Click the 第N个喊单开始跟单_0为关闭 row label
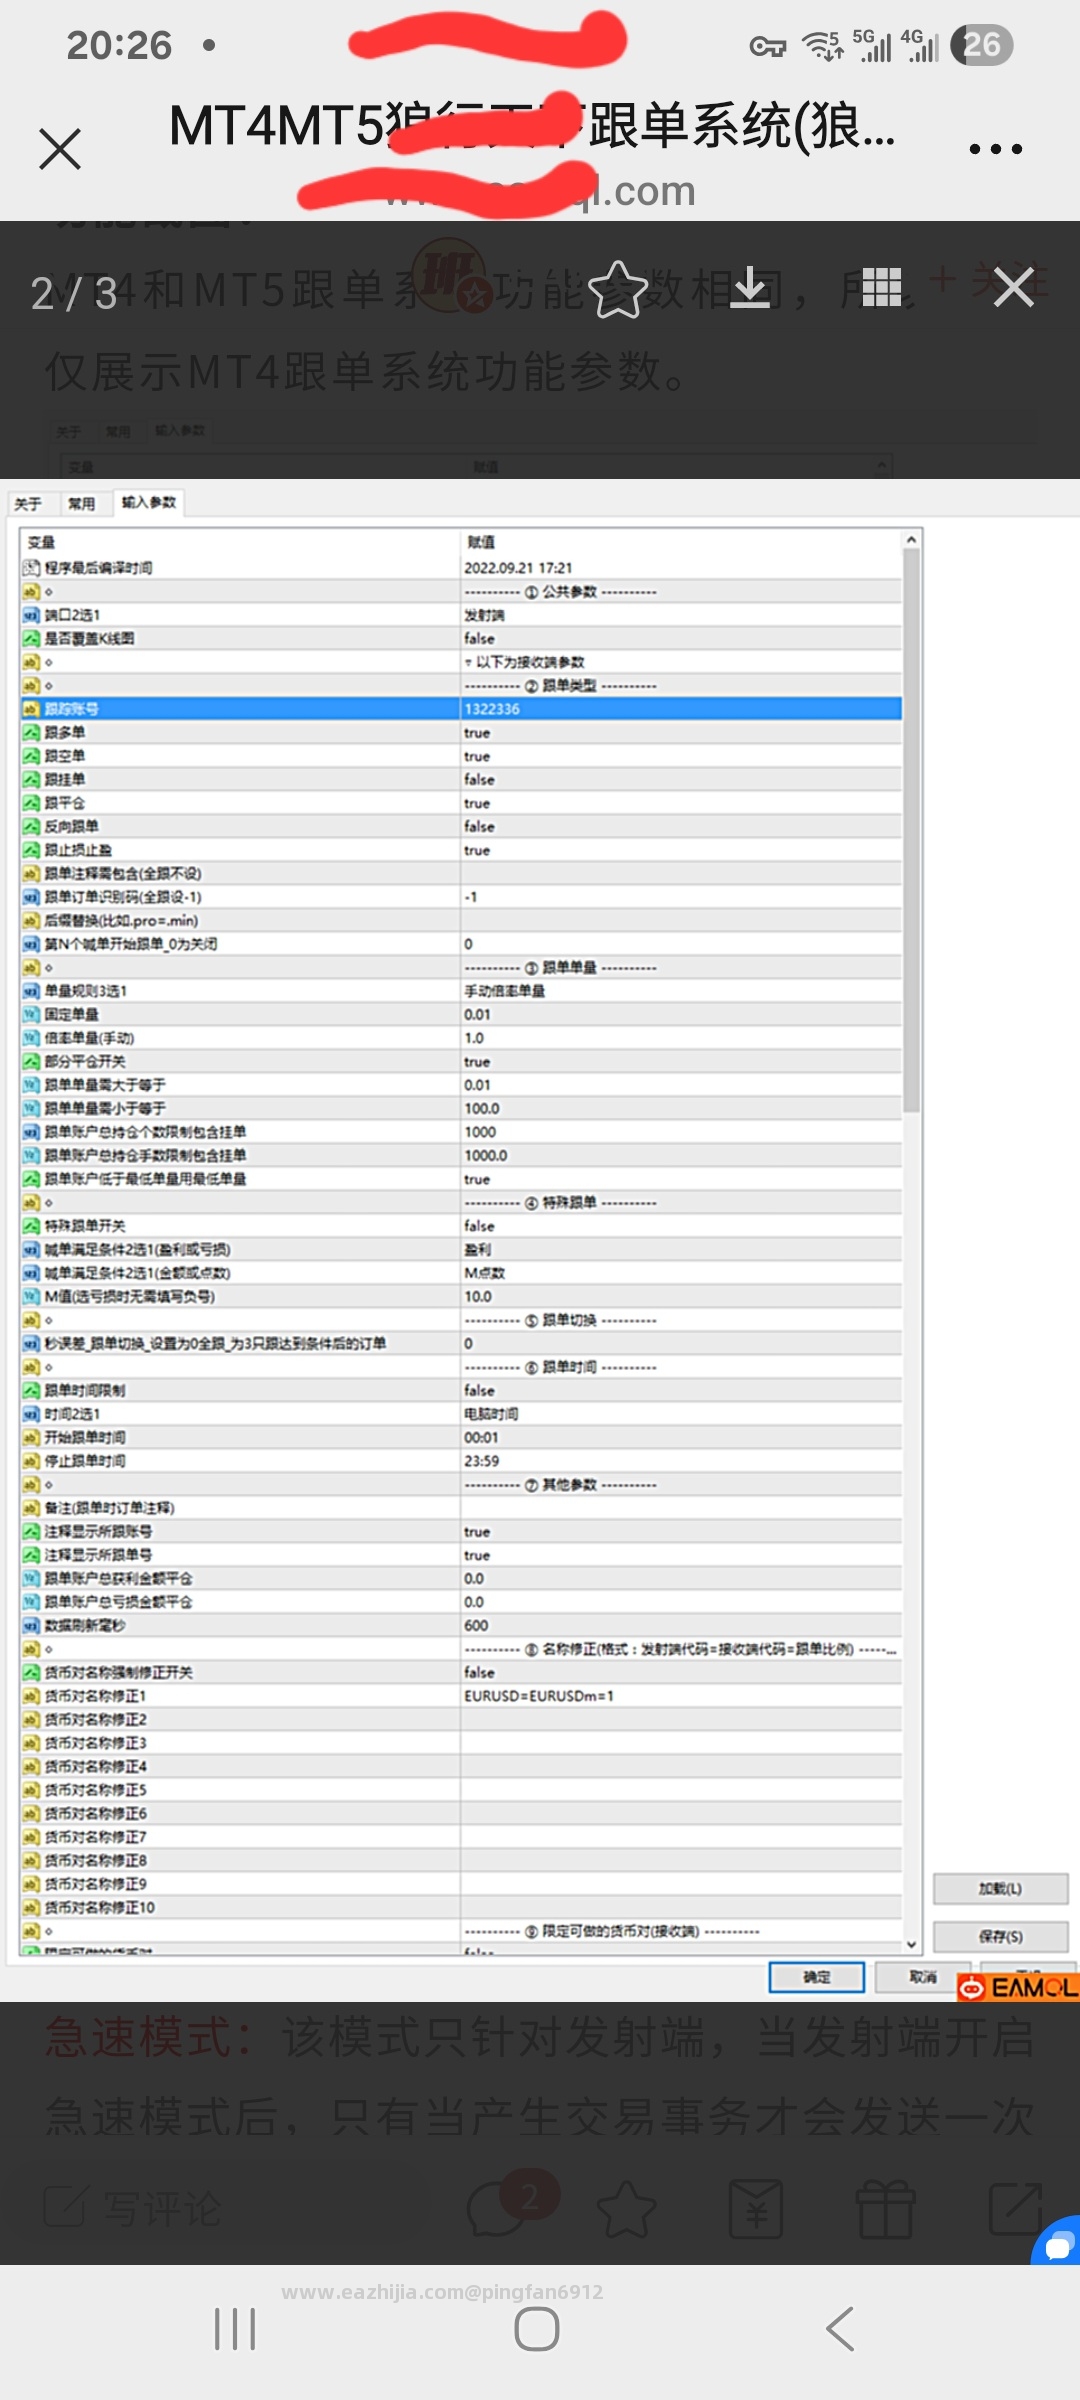Image resolution: width=1080 pixels, height=2400 pixels. pos(131,944)
